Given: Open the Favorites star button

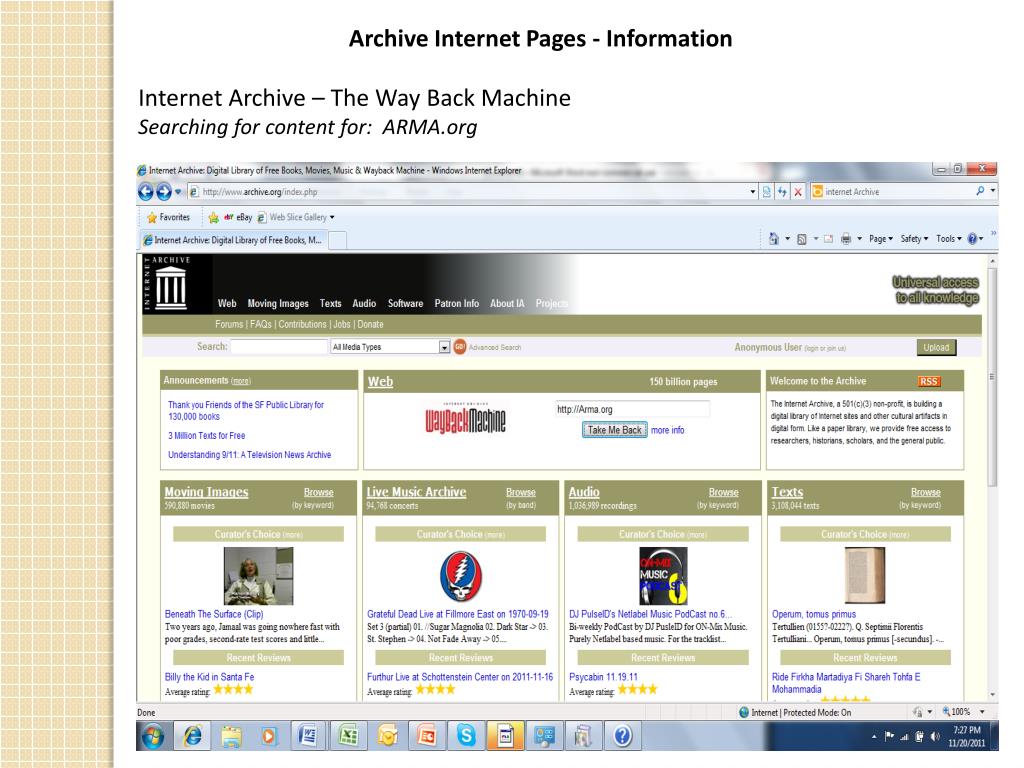Looking at the screenshot, I should pyautogui.click(x=168, y=217).
